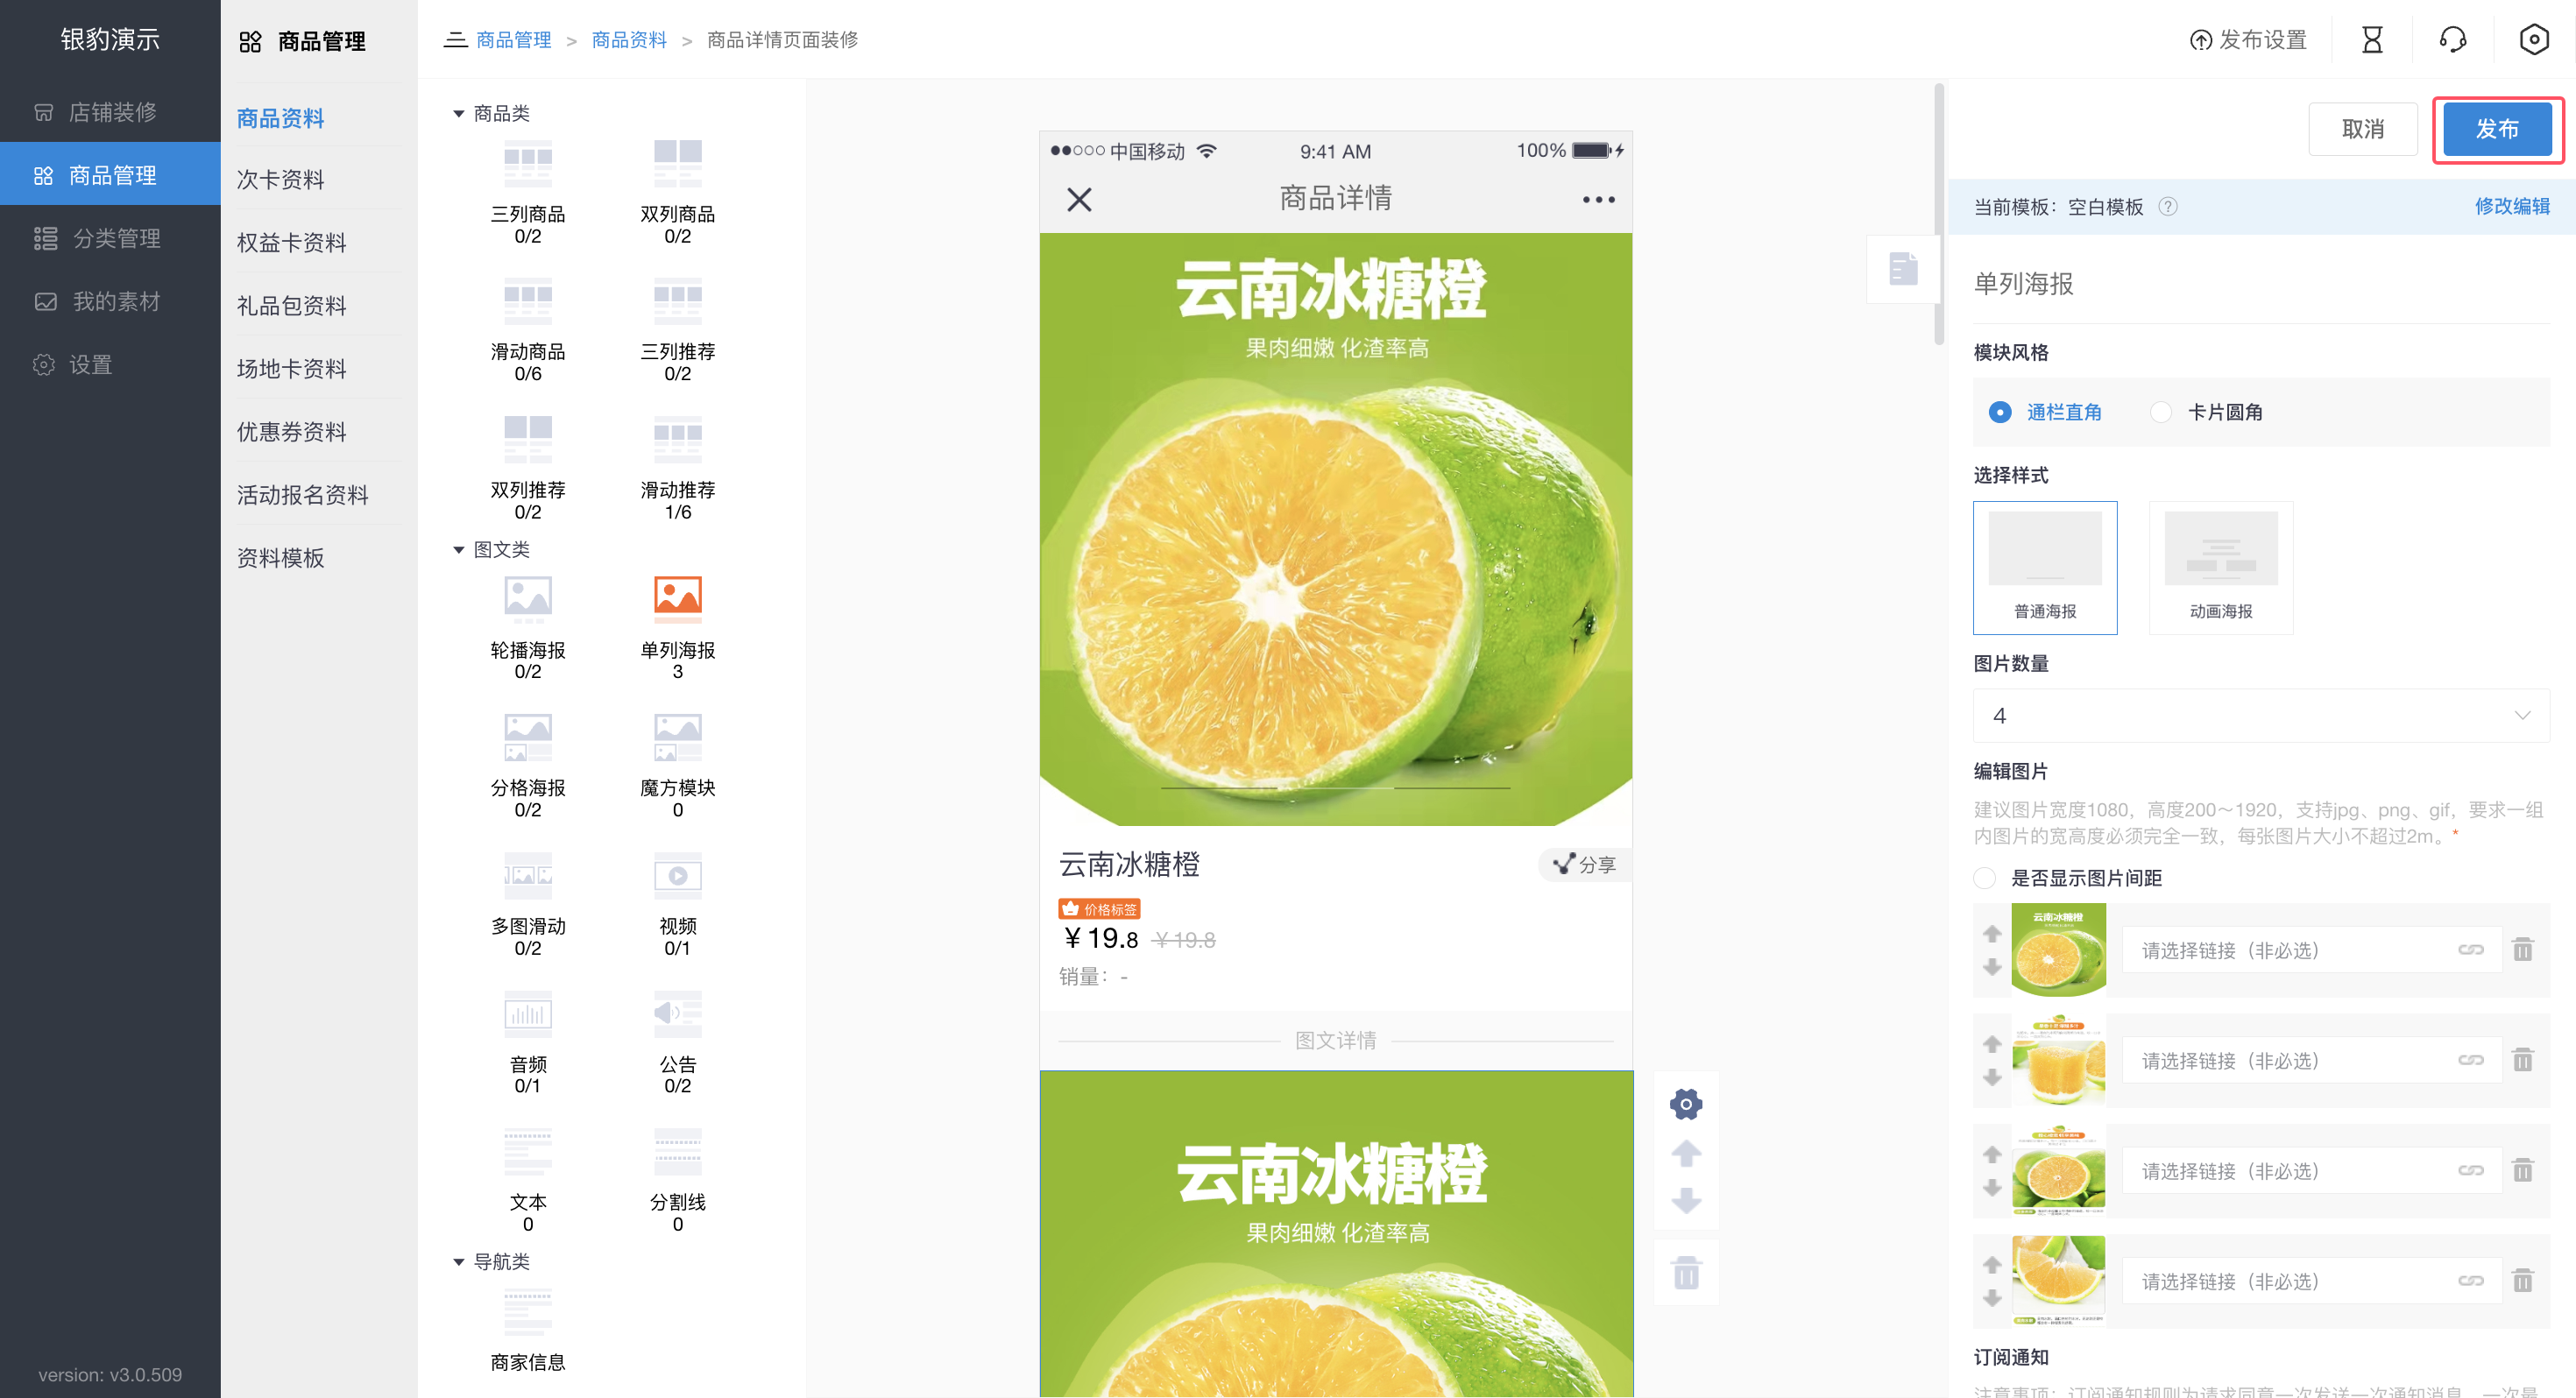
Task: Choose the 普通海报 style option
Action: coord(2045,567)
